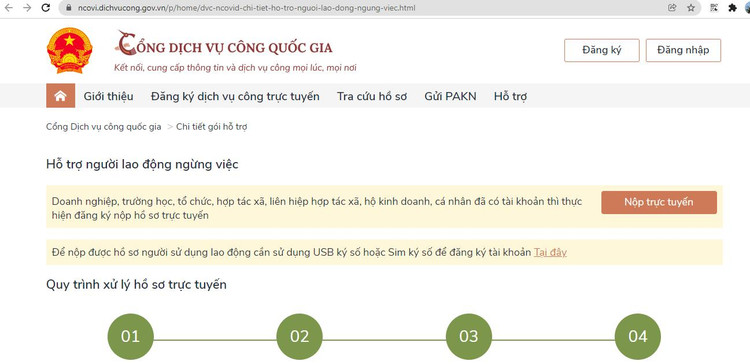This screenshot has height=364, width=750.
Task: Click the share page icon in address bar
Action: coord(672,8)
